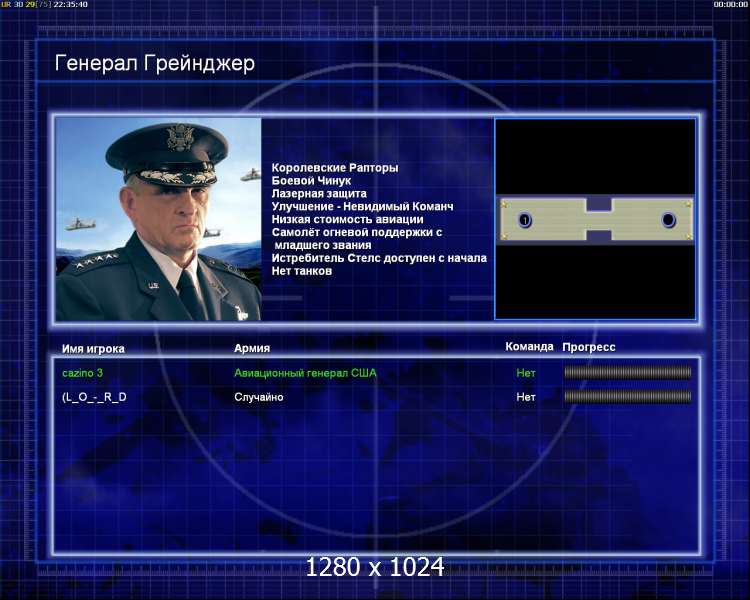
Task: Click the heading 'Генерал Грейнджер'
Action: click(154, 63)
